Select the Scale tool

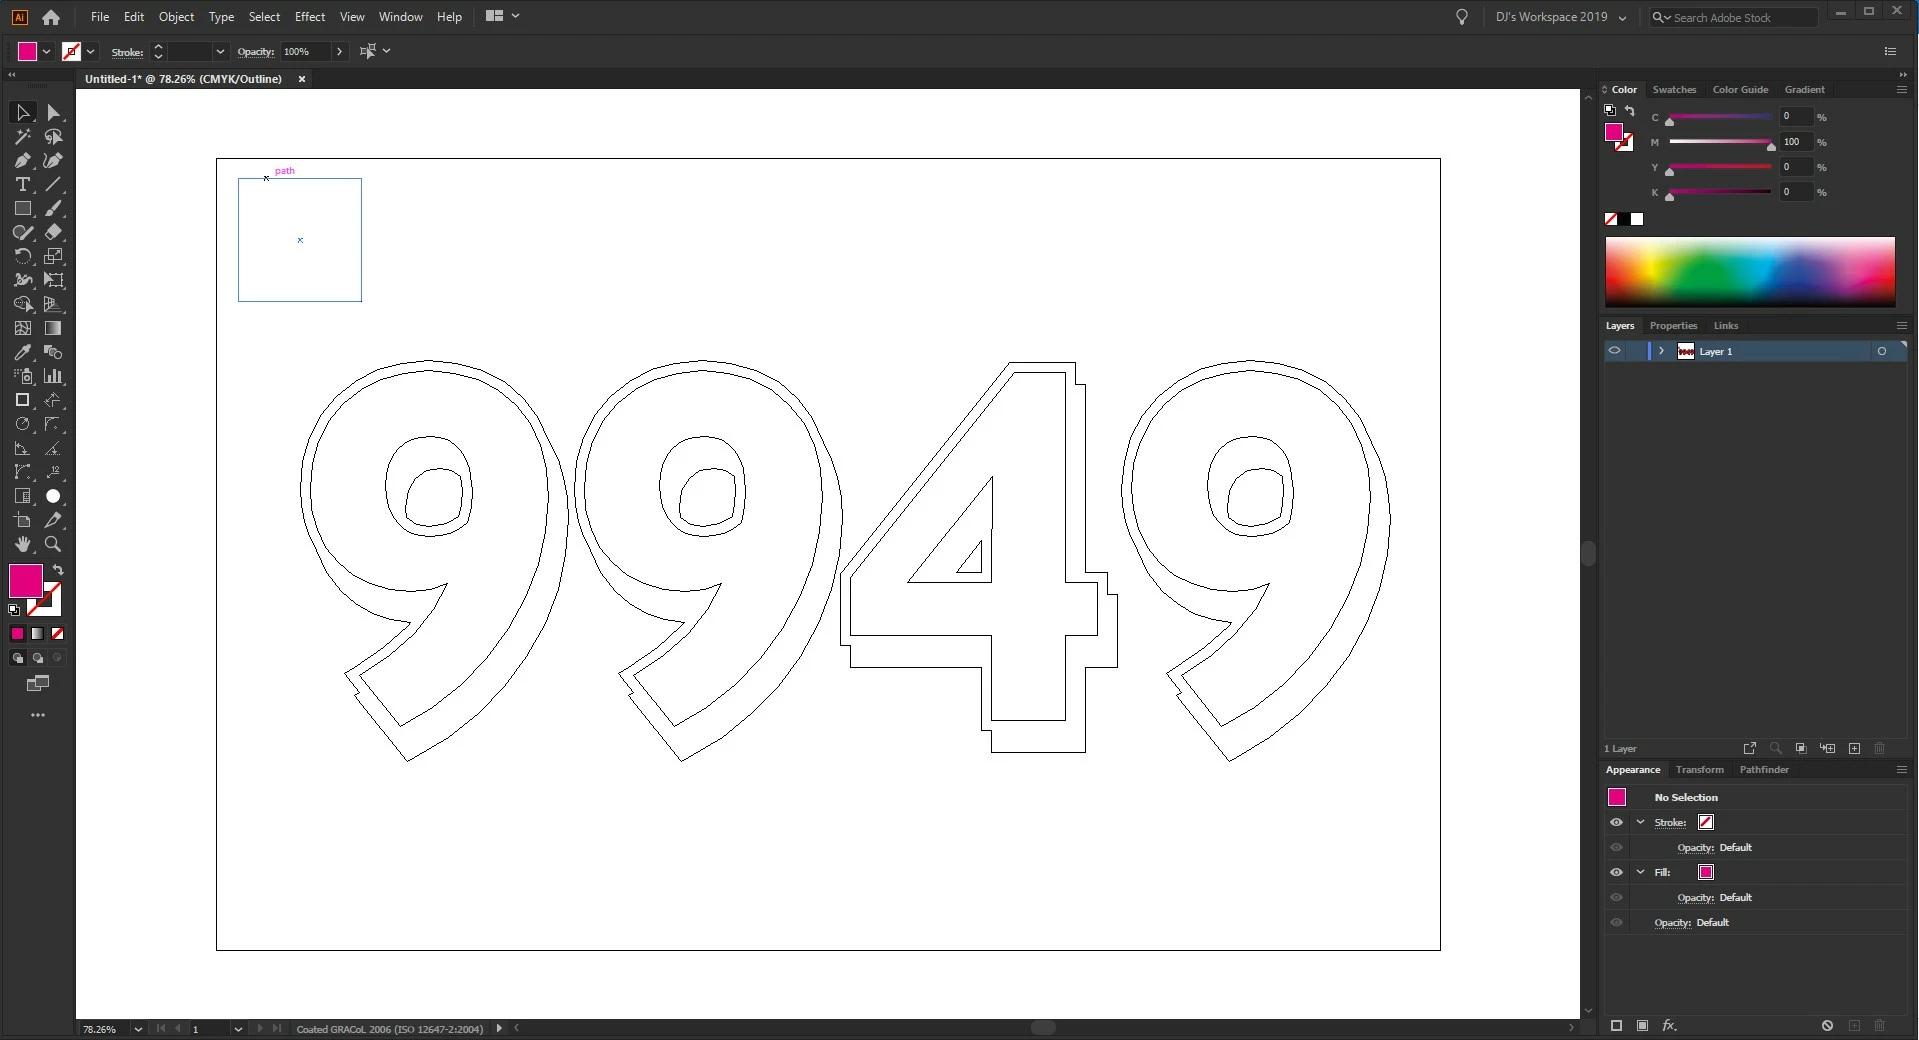tap(53, 257)
